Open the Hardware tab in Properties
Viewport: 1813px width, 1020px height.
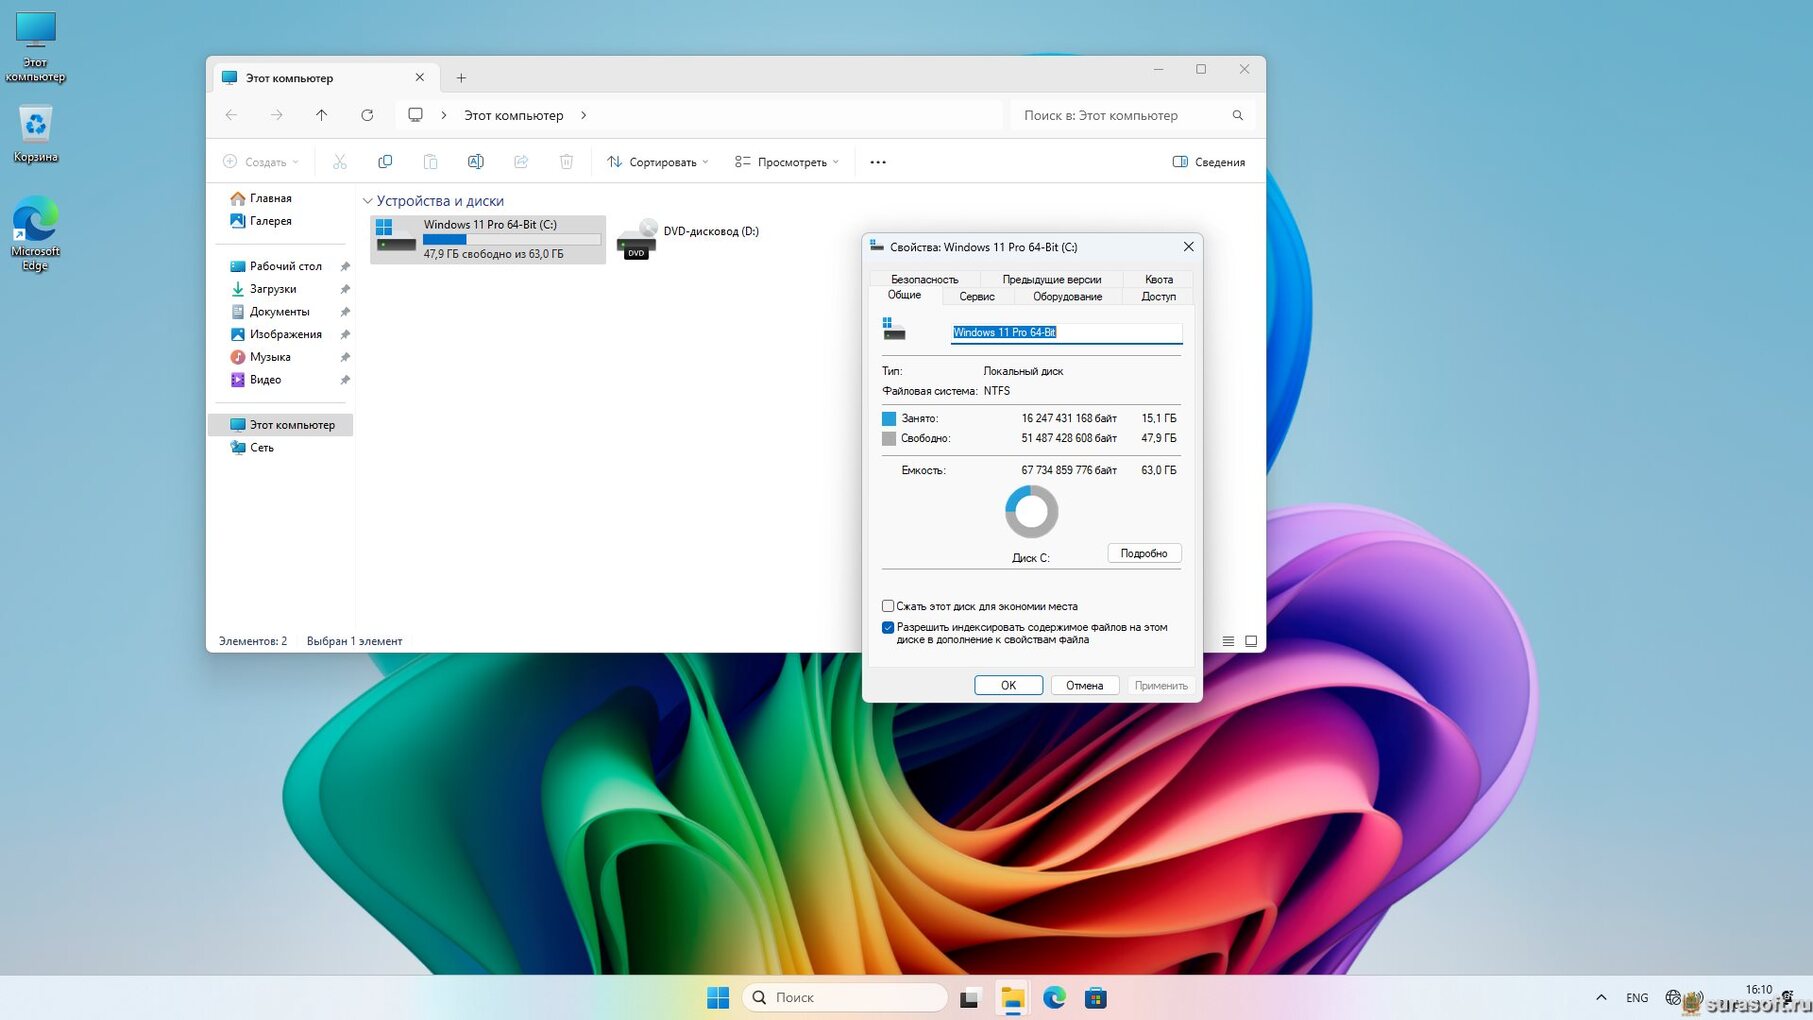tap(1067, 296)
